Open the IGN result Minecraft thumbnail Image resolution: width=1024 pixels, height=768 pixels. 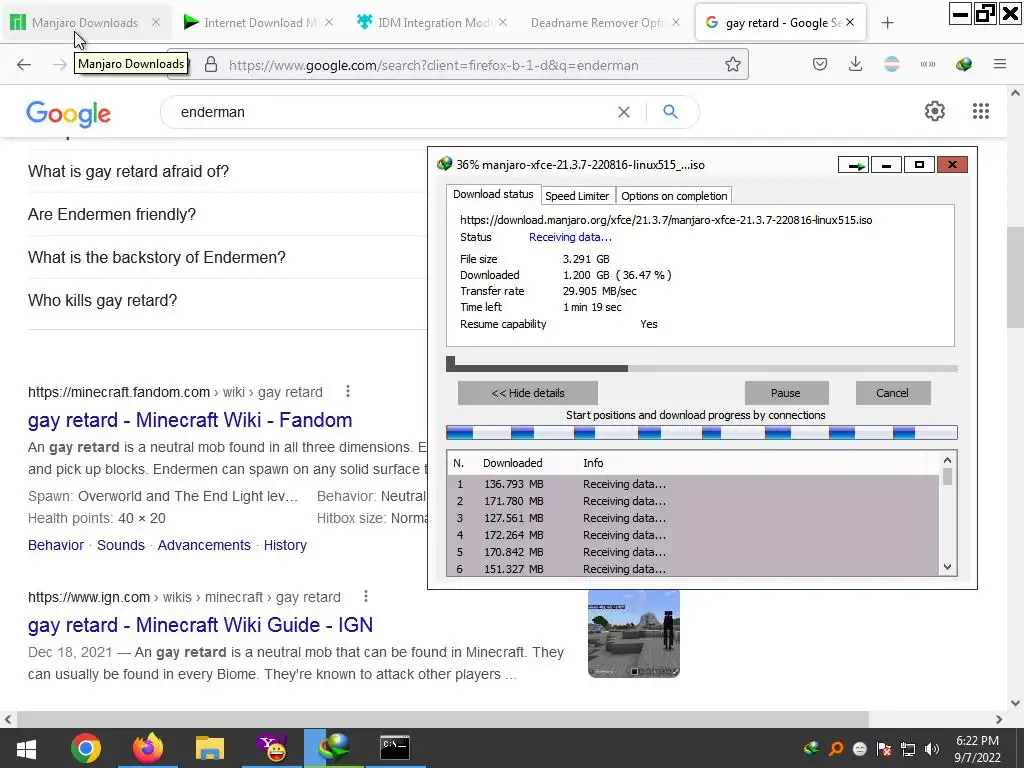click(633, 633)
